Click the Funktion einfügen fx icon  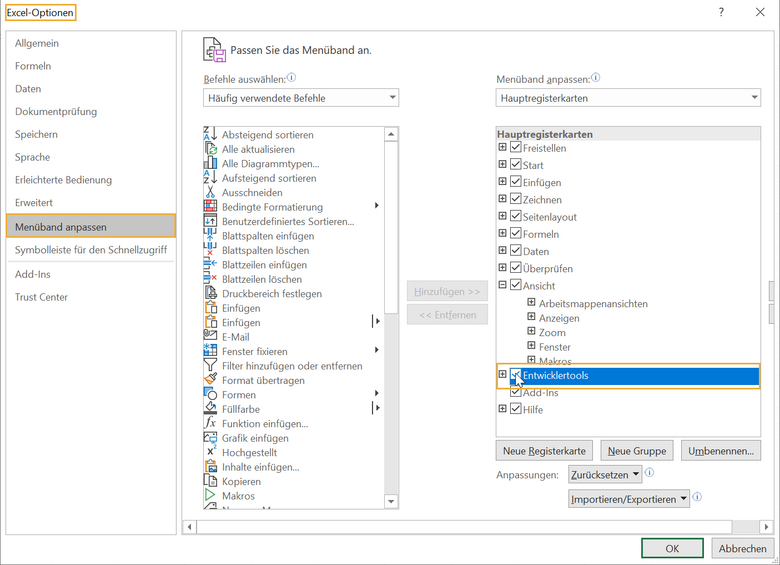pyautogui.click(x=210, y=423)
